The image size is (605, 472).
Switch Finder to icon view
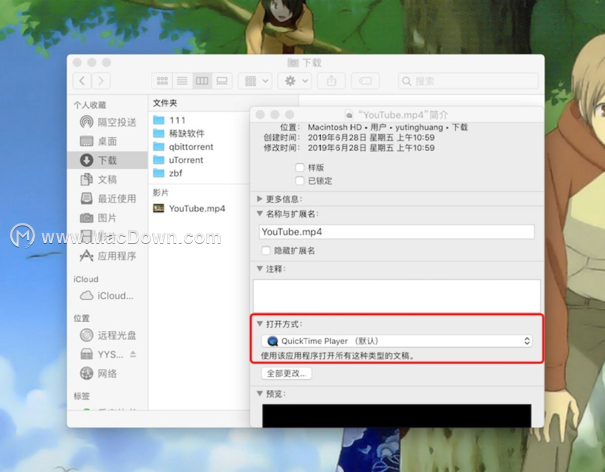pos(162,81)
